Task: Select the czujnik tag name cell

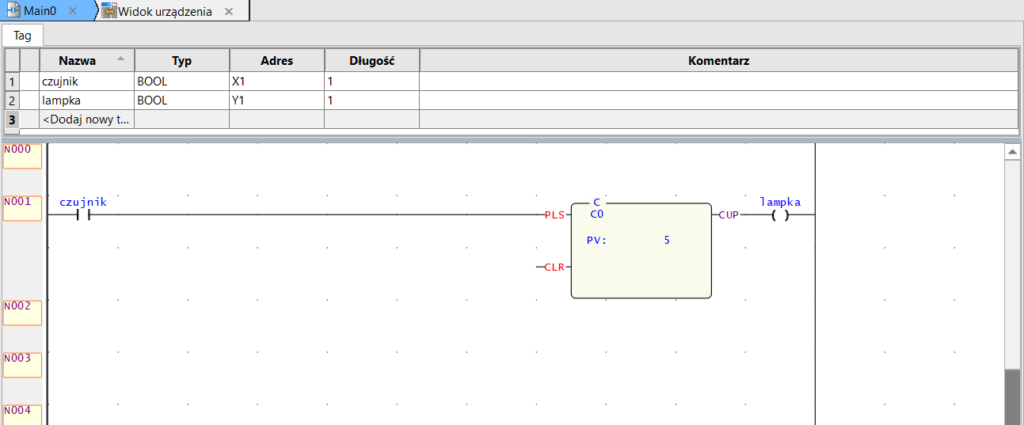Action: pyautogui.click(x=87, y=81)
